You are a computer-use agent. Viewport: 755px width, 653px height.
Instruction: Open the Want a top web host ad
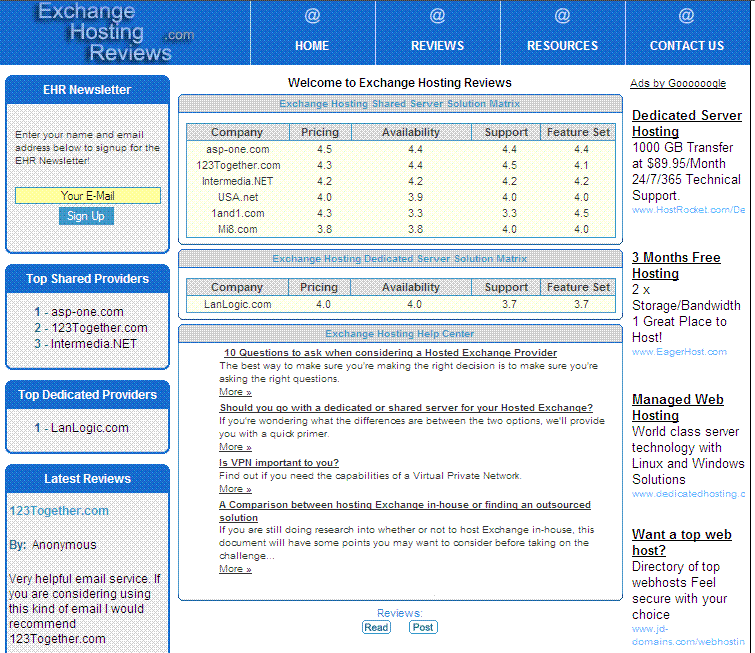click(x=682, y=542)
